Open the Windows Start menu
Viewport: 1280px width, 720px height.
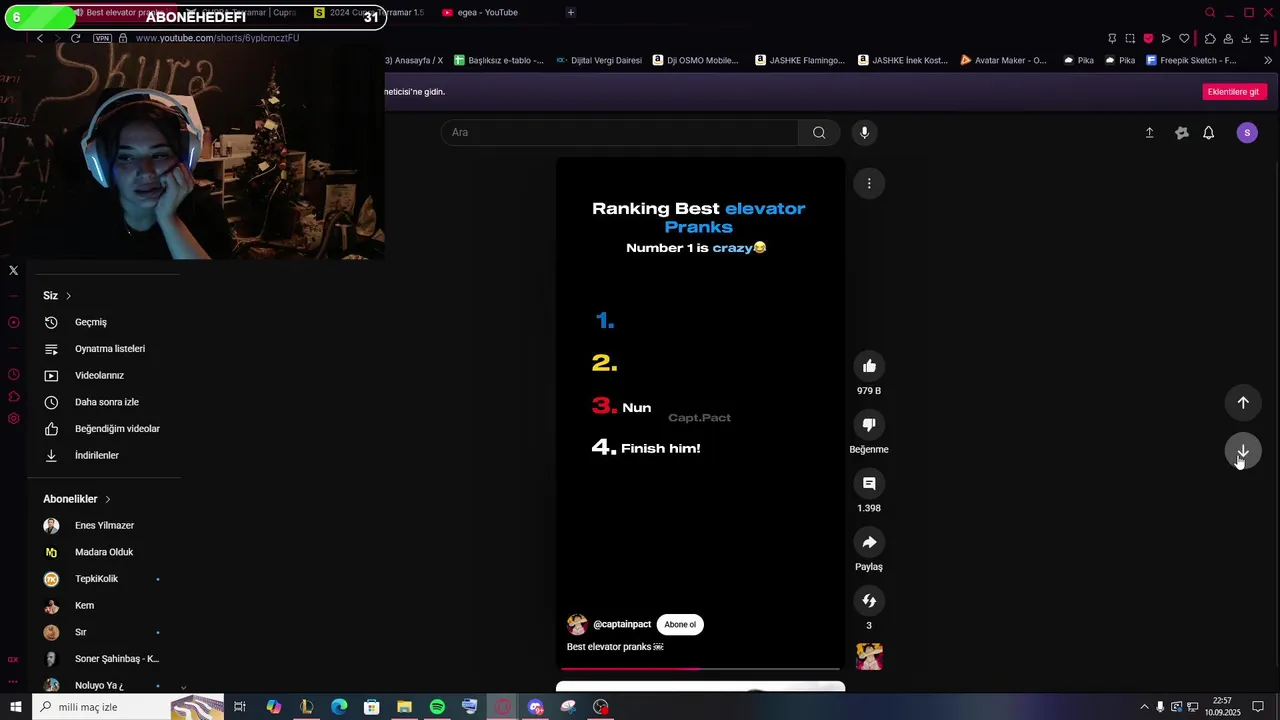[x=16, y=707]
